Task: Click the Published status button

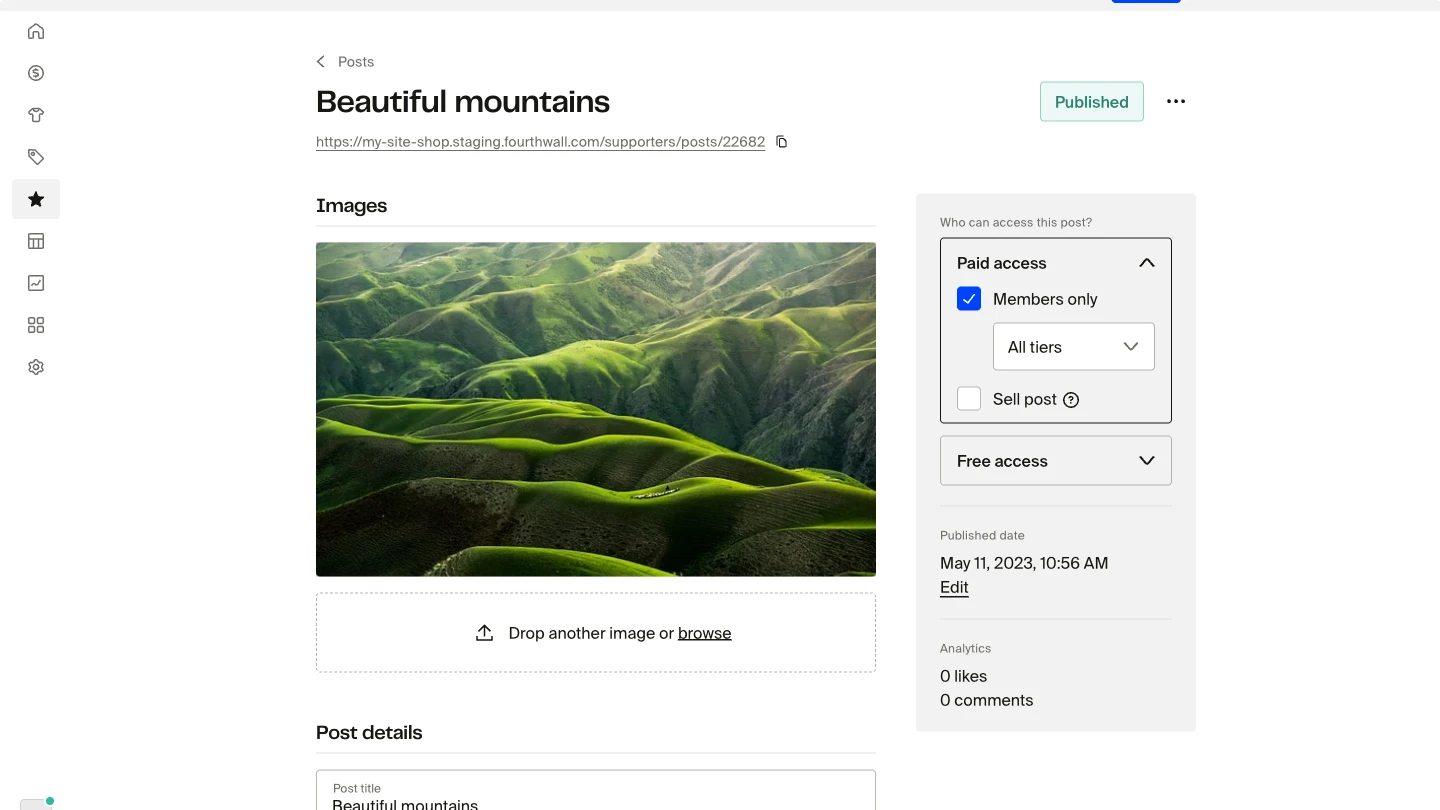Action: (1092, 102)
